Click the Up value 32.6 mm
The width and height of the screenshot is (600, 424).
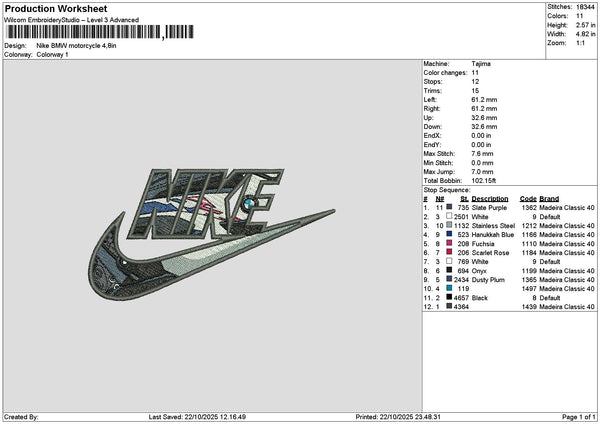pyautogui.click(x=484, y=117)
